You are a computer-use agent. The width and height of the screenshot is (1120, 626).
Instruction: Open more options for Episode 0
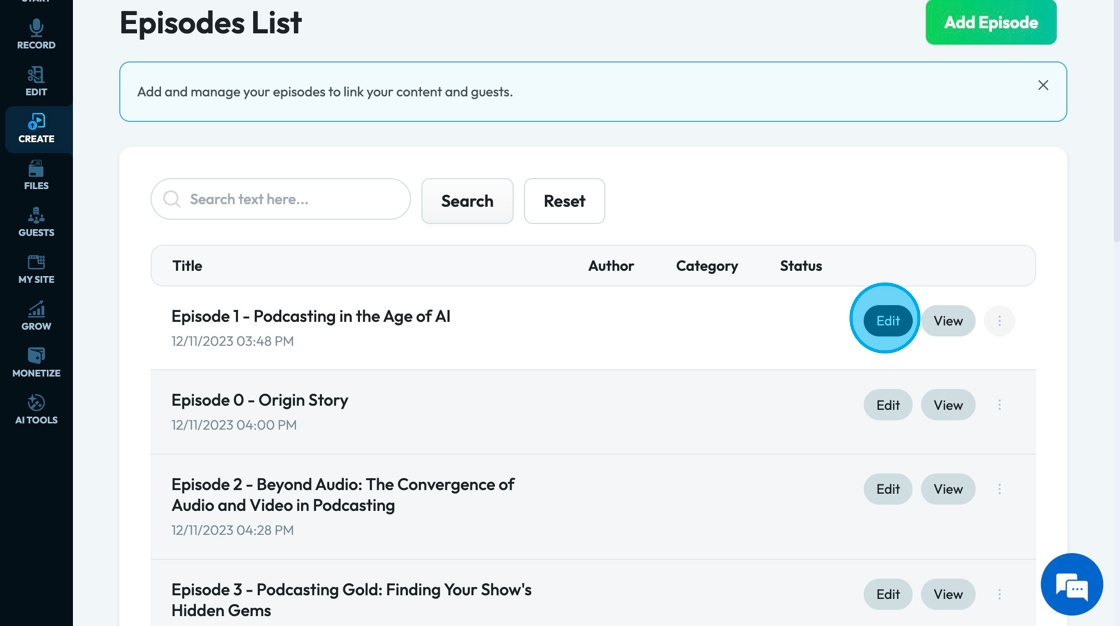[x=999, y=405]
